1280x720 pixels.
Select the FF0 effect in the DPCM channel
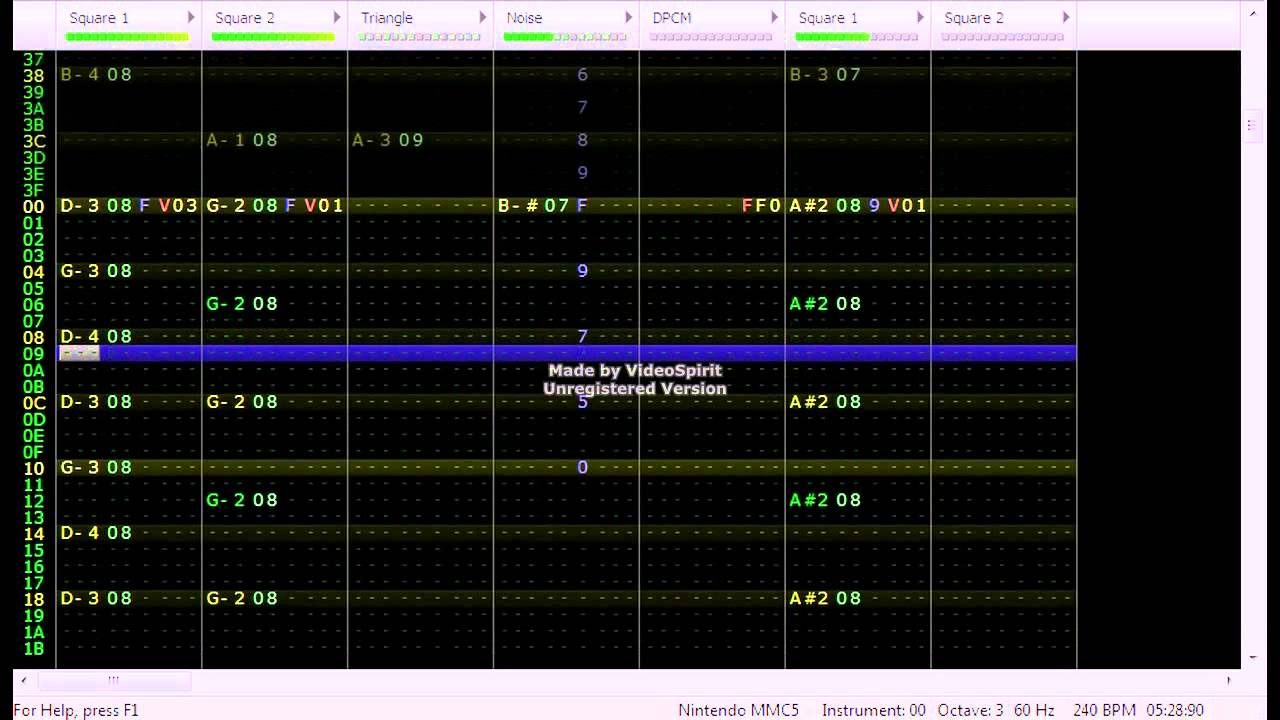point(762,206)
